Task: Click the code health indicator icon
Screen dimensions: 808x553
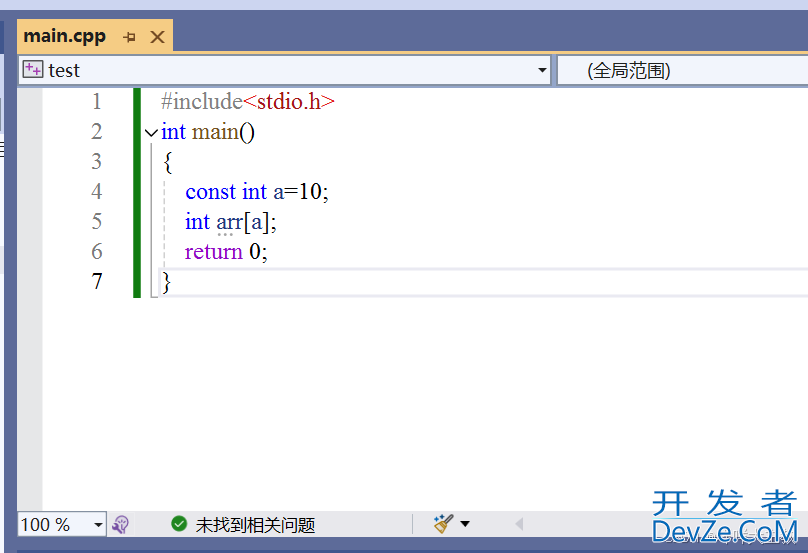Action: coord(120,525)
